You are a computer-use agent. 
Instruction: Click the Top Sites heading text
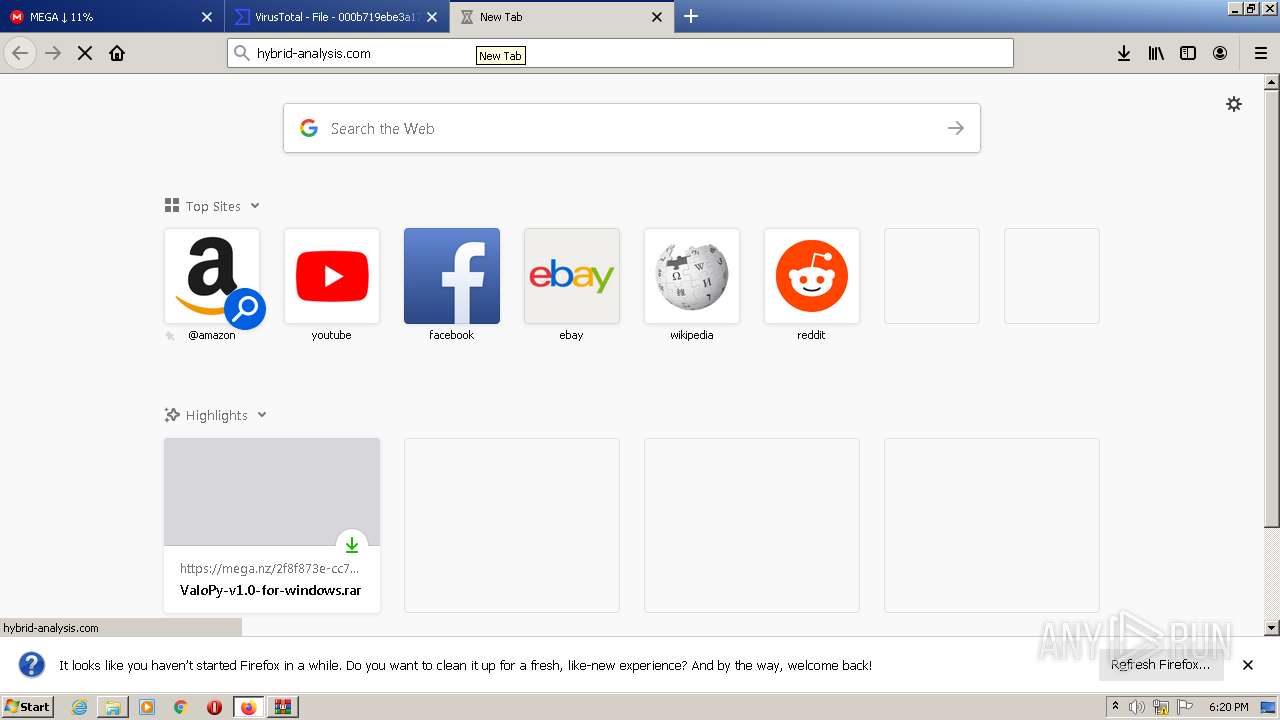213,206
